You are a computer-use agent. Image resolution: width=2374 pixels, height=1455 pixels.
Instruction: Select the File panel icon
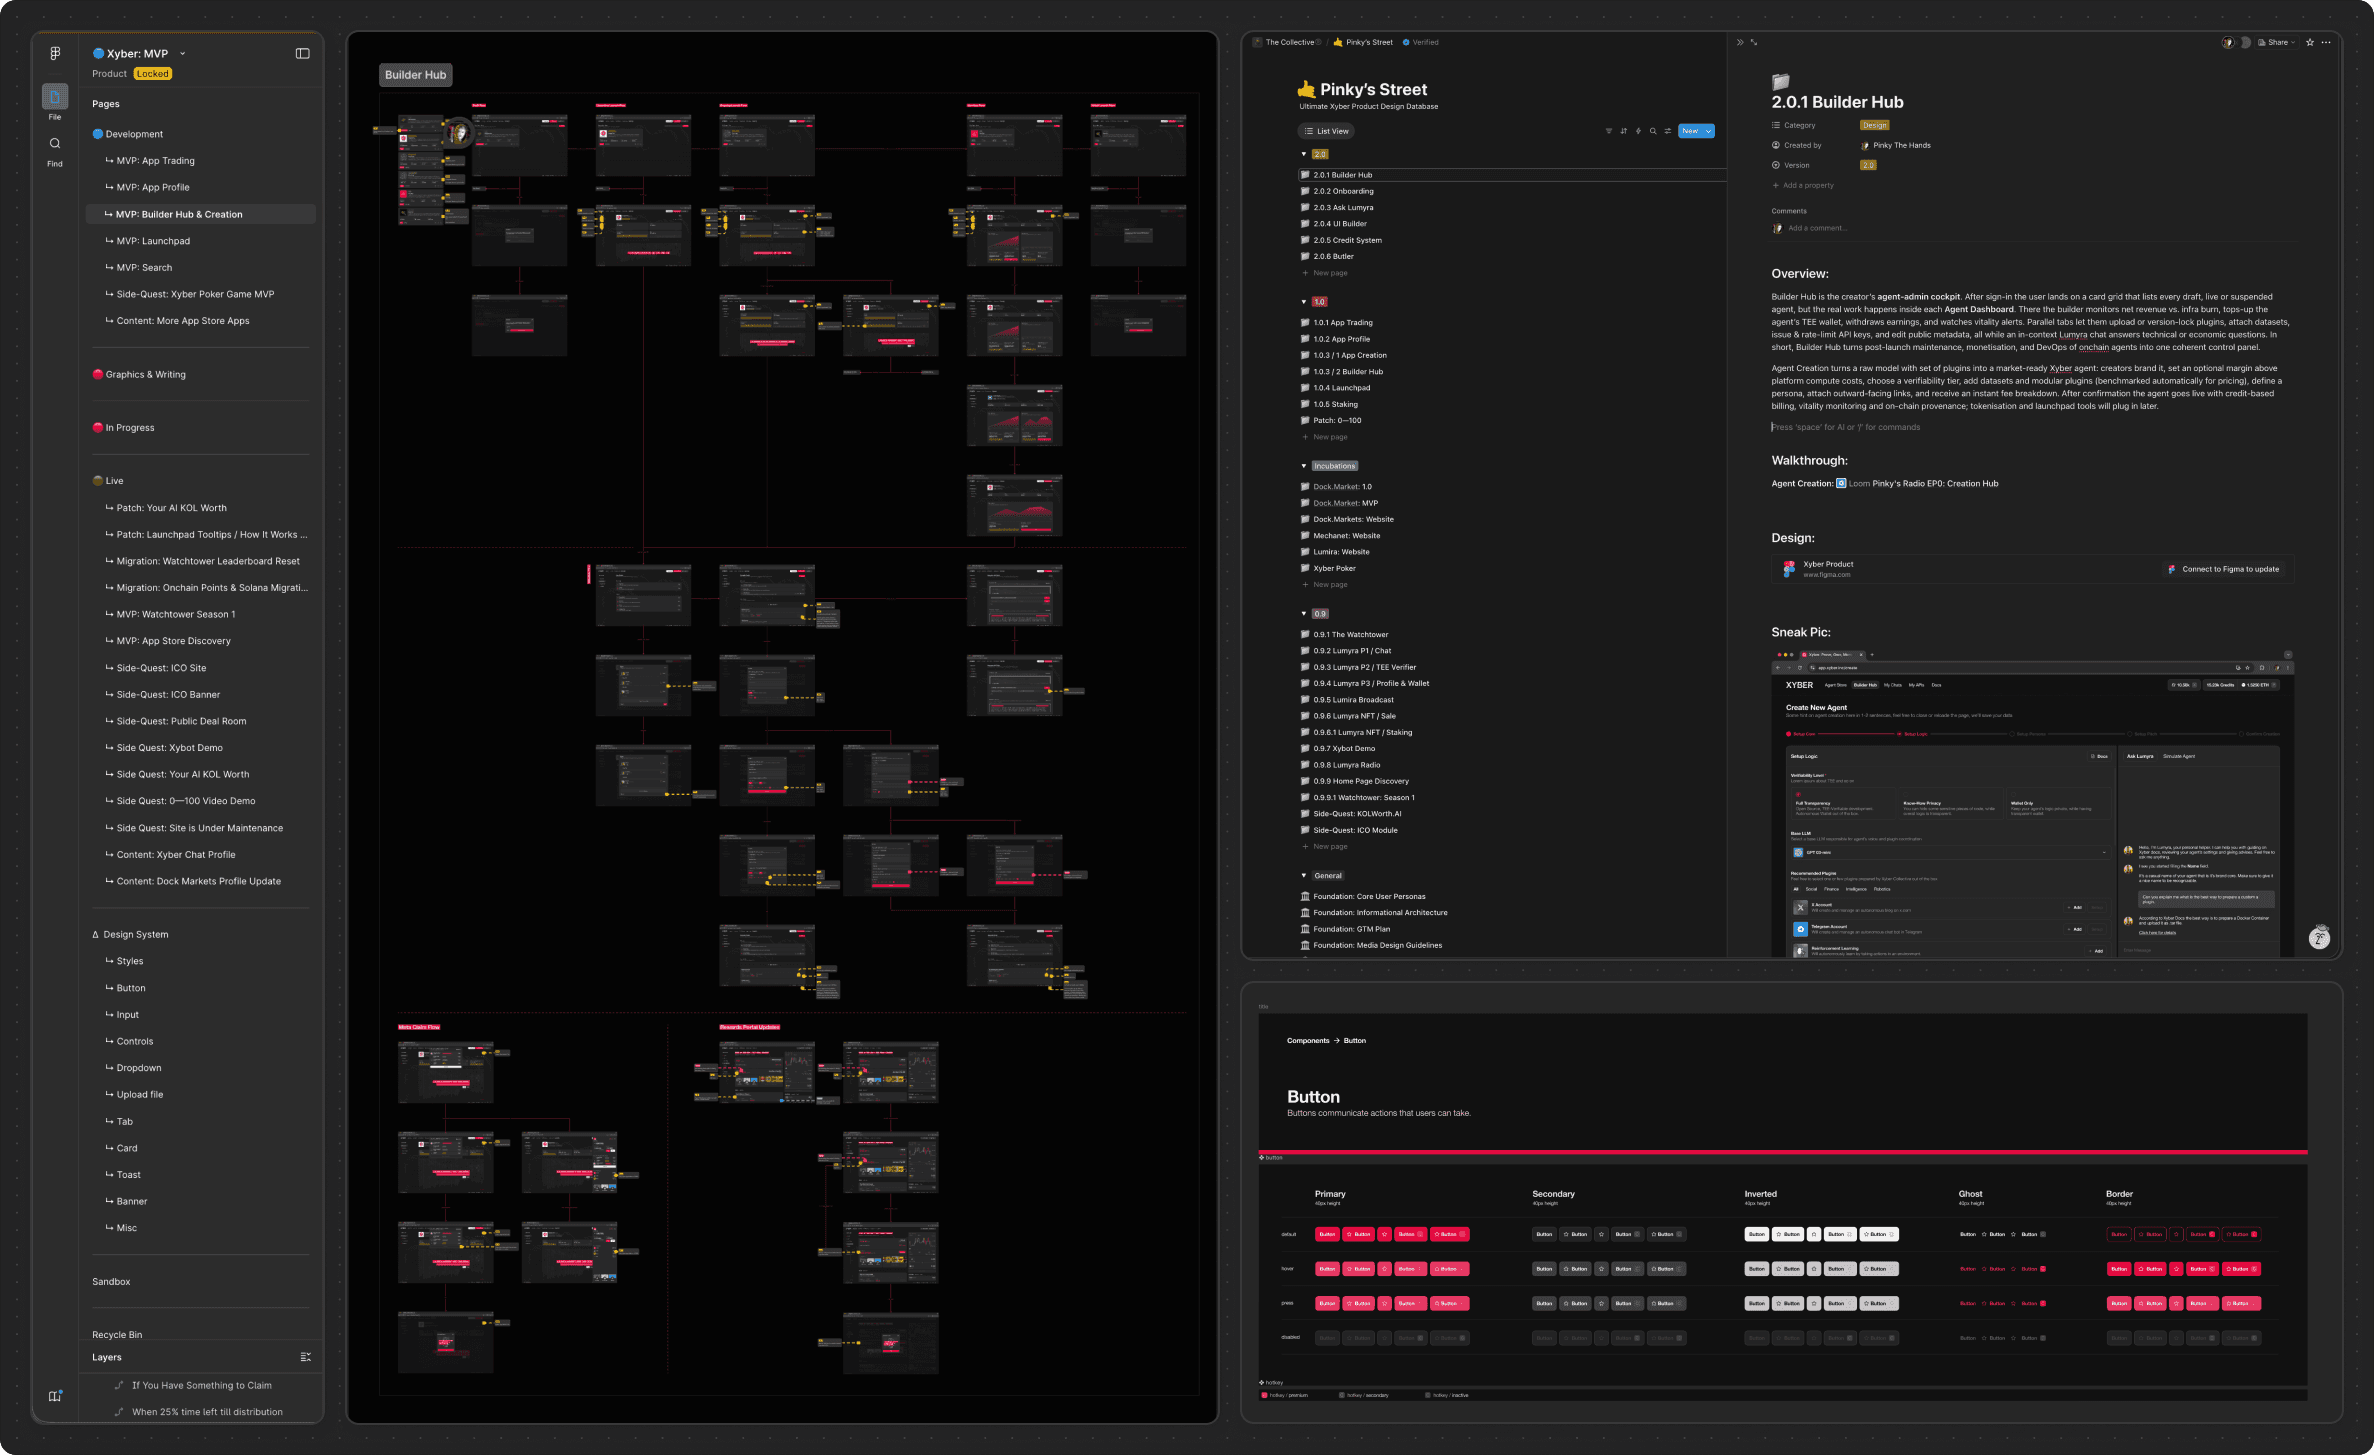pyautogui.click(x=55, y=97)
